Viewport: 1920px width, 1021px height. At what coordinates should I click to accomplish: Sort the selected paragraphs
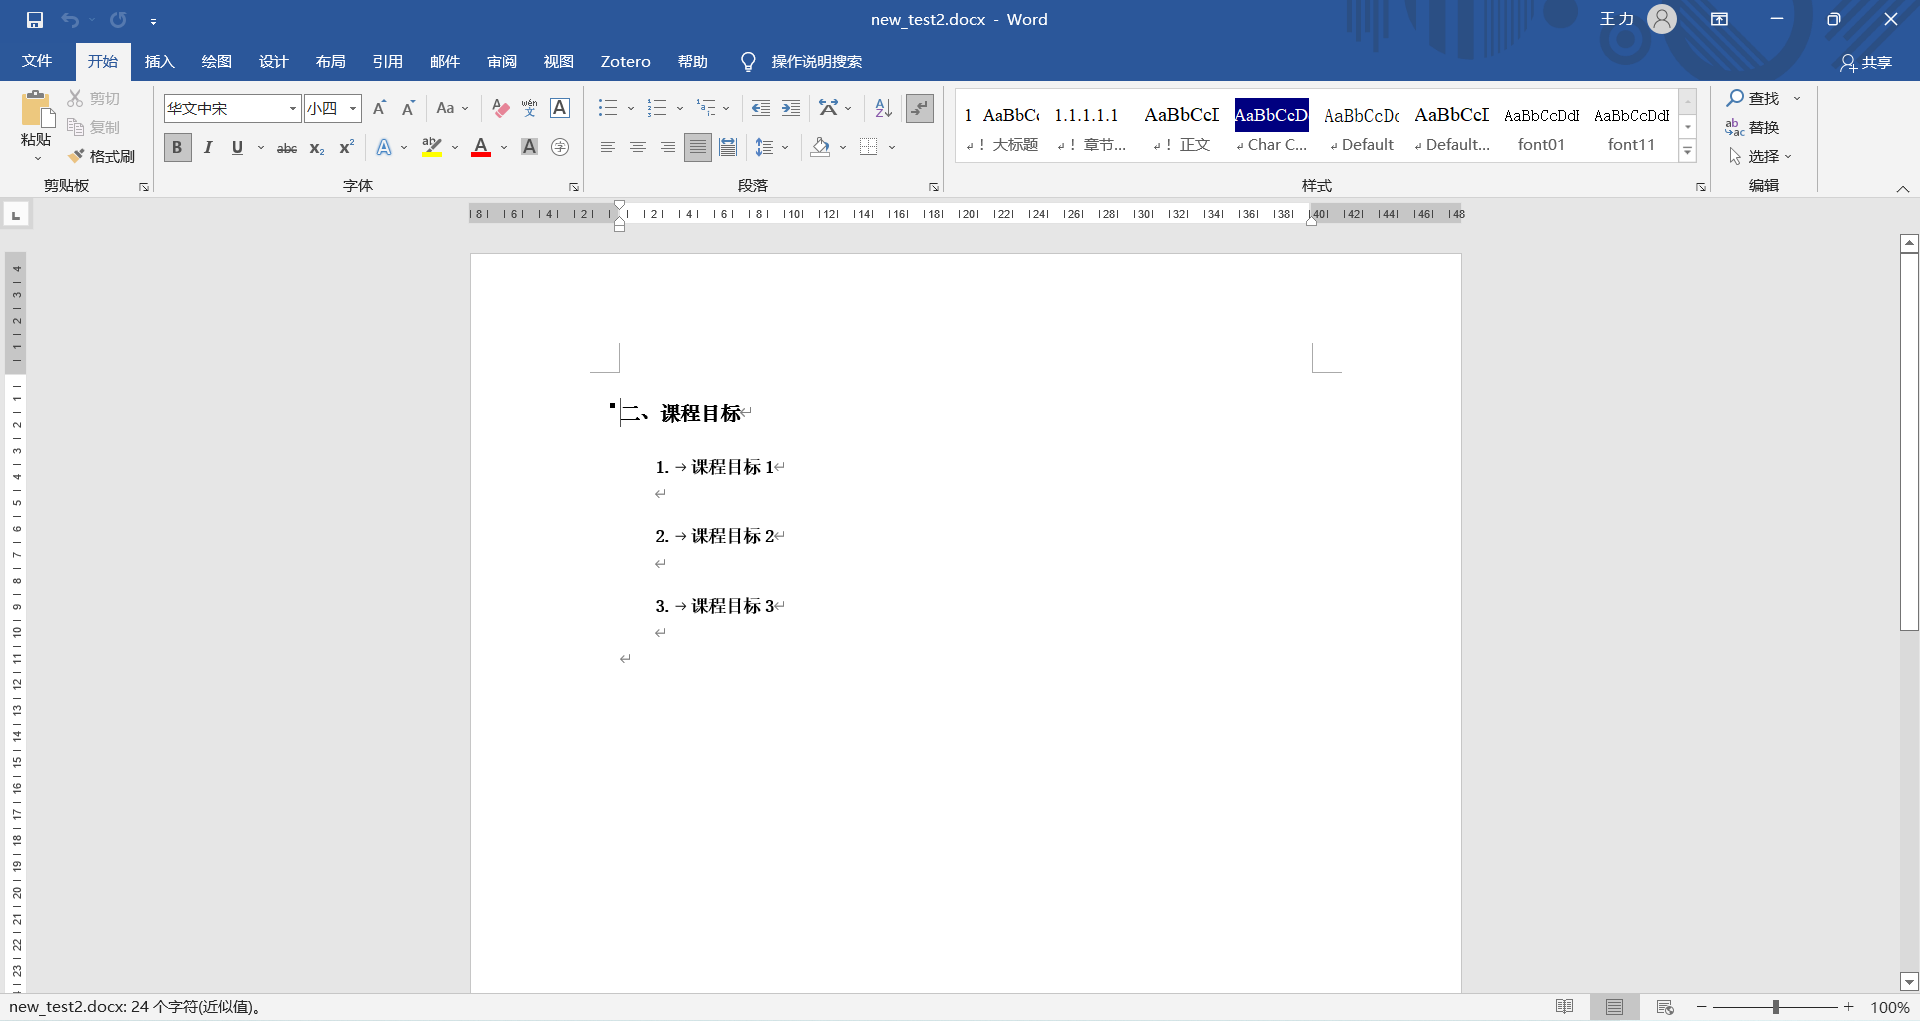[881, 108]
